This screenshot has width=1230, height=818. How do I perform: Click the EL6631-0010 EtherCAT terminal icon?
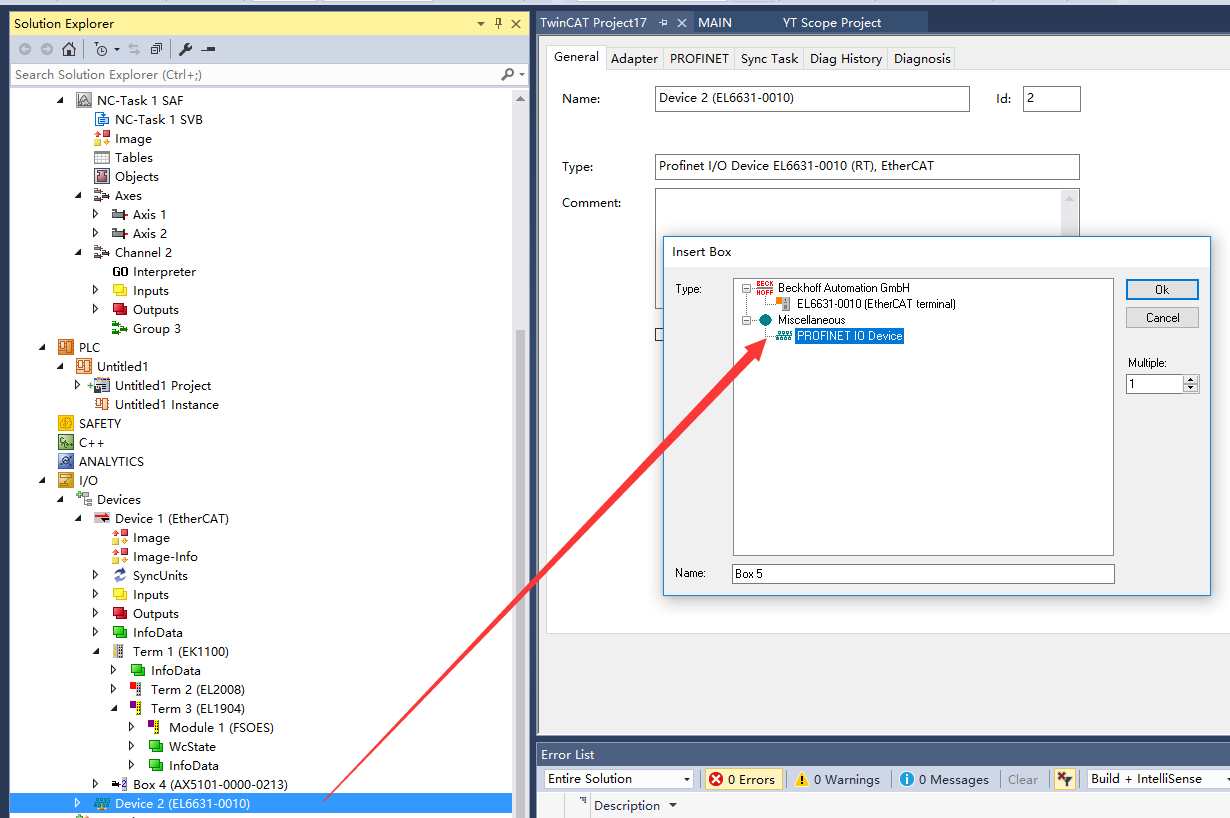[x=784, y=304]
